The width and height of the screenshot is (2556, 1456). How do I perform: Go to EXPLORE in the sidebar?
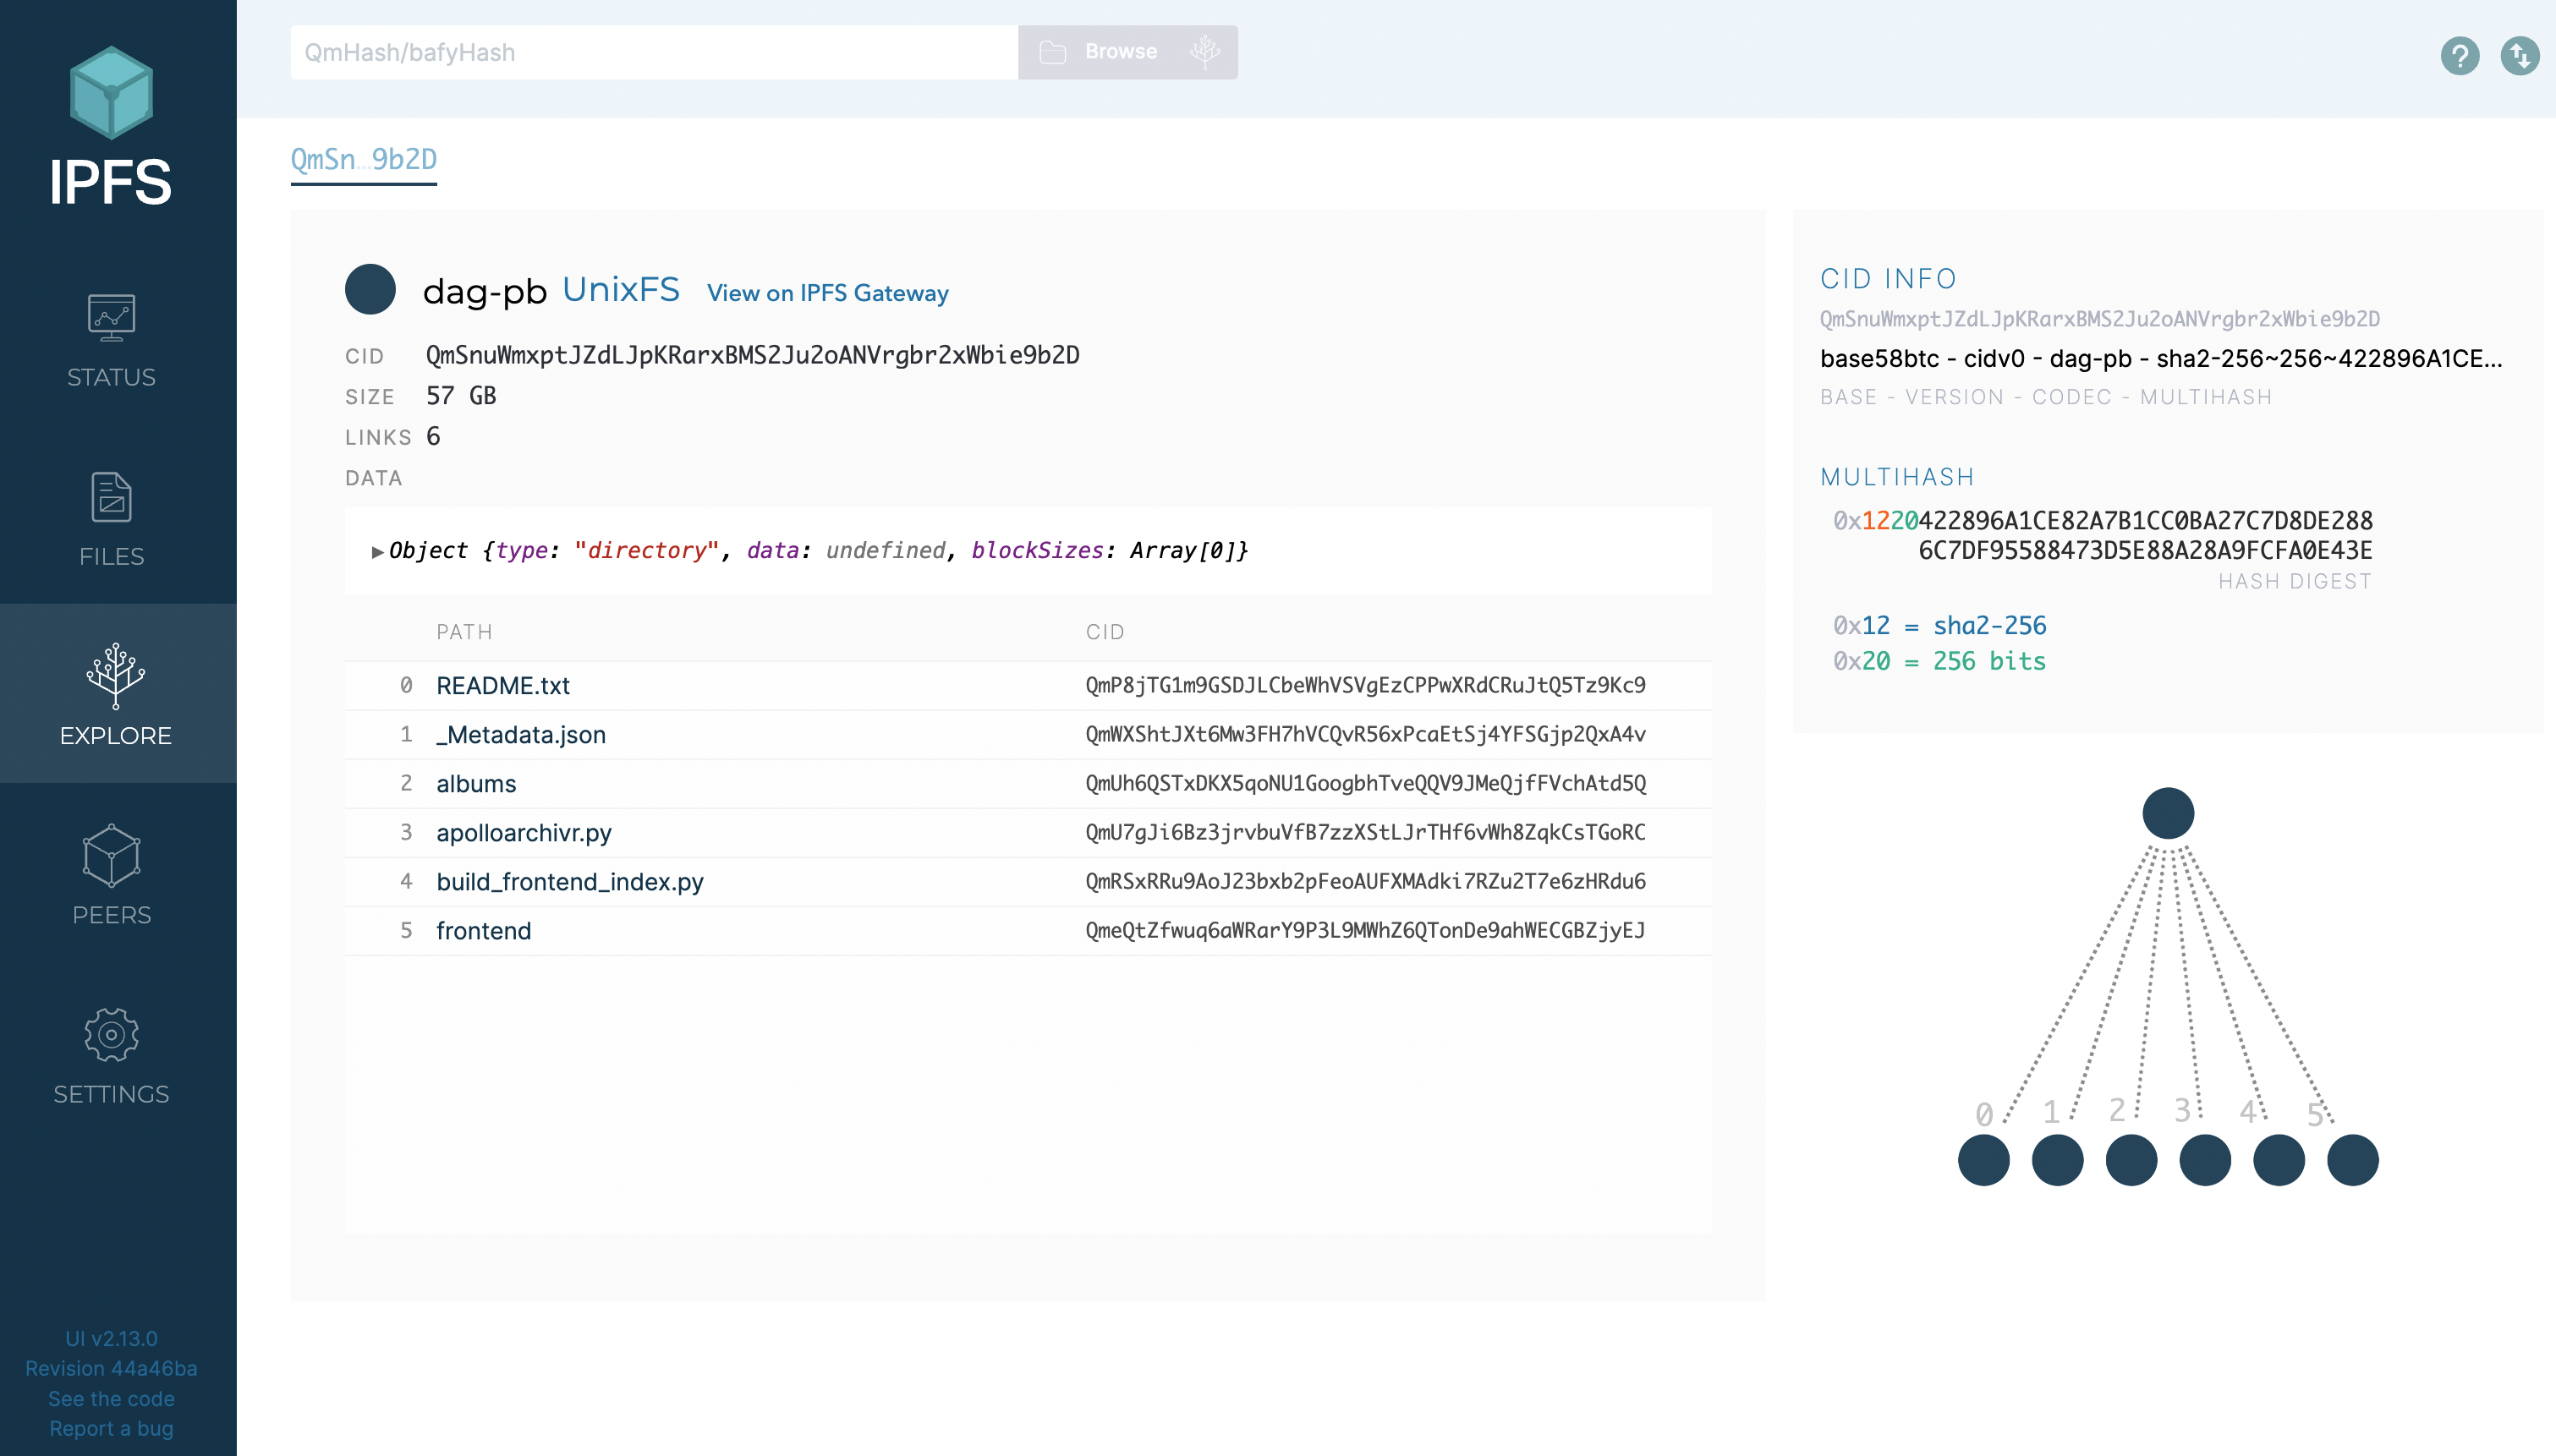pyautogui.click(x=115, y=735)
